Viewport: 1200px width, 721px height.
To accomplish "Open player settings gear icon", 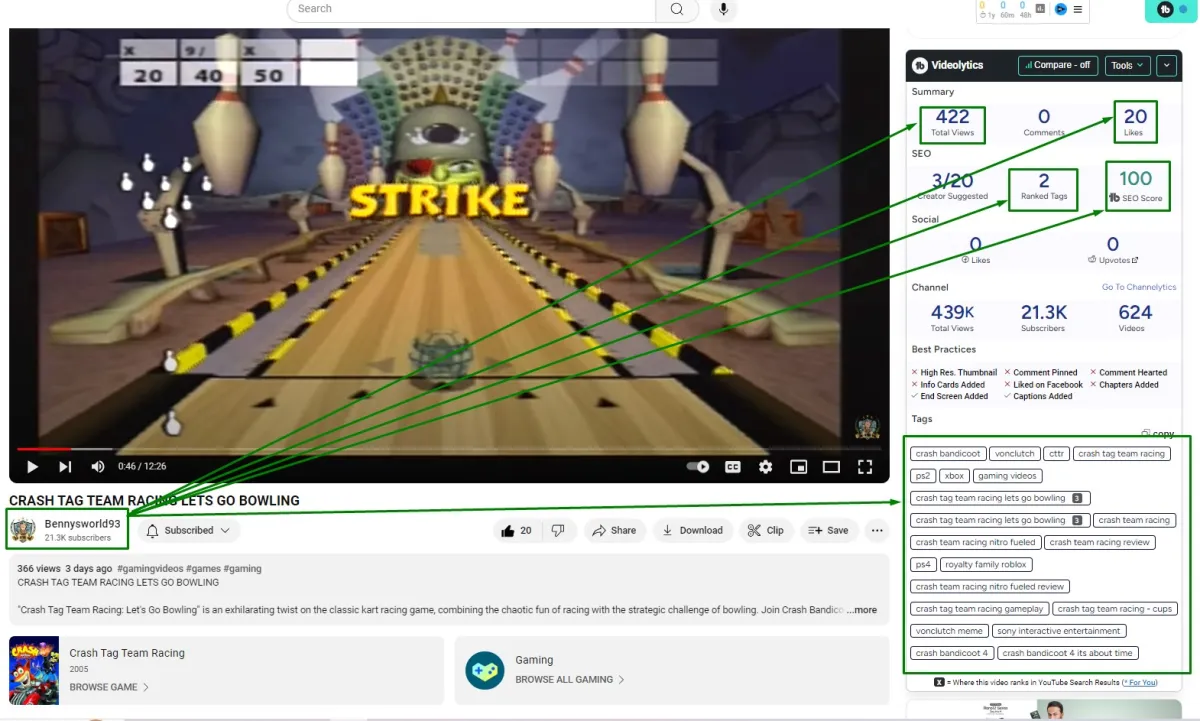I will (765, 466).
